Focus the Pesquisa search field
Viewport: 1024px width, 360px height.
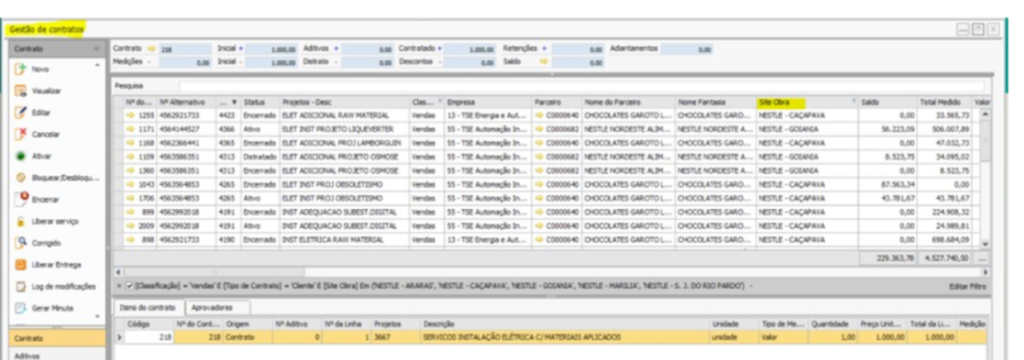click(x=581, y=86)
